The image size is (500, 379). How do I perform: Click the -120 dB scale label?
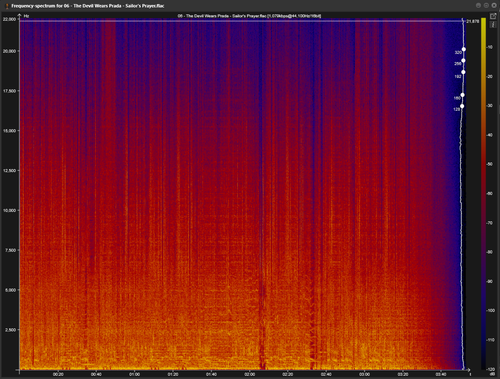490,369
